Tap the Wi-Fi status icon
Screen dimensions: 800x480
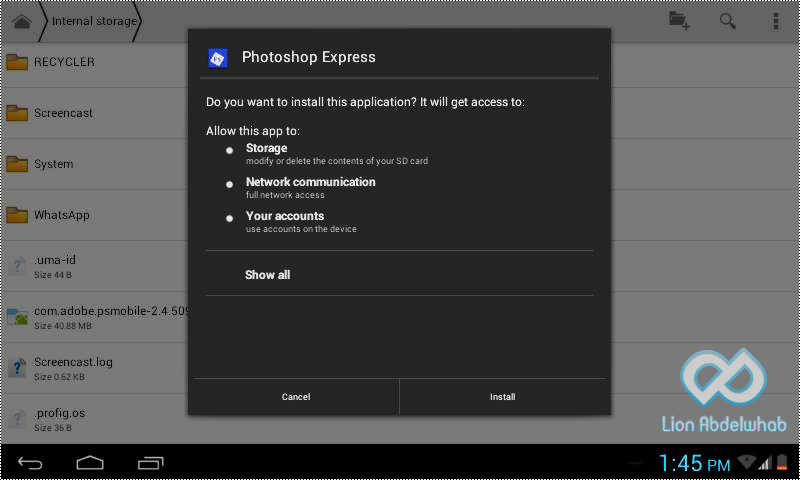coord(746,462)
